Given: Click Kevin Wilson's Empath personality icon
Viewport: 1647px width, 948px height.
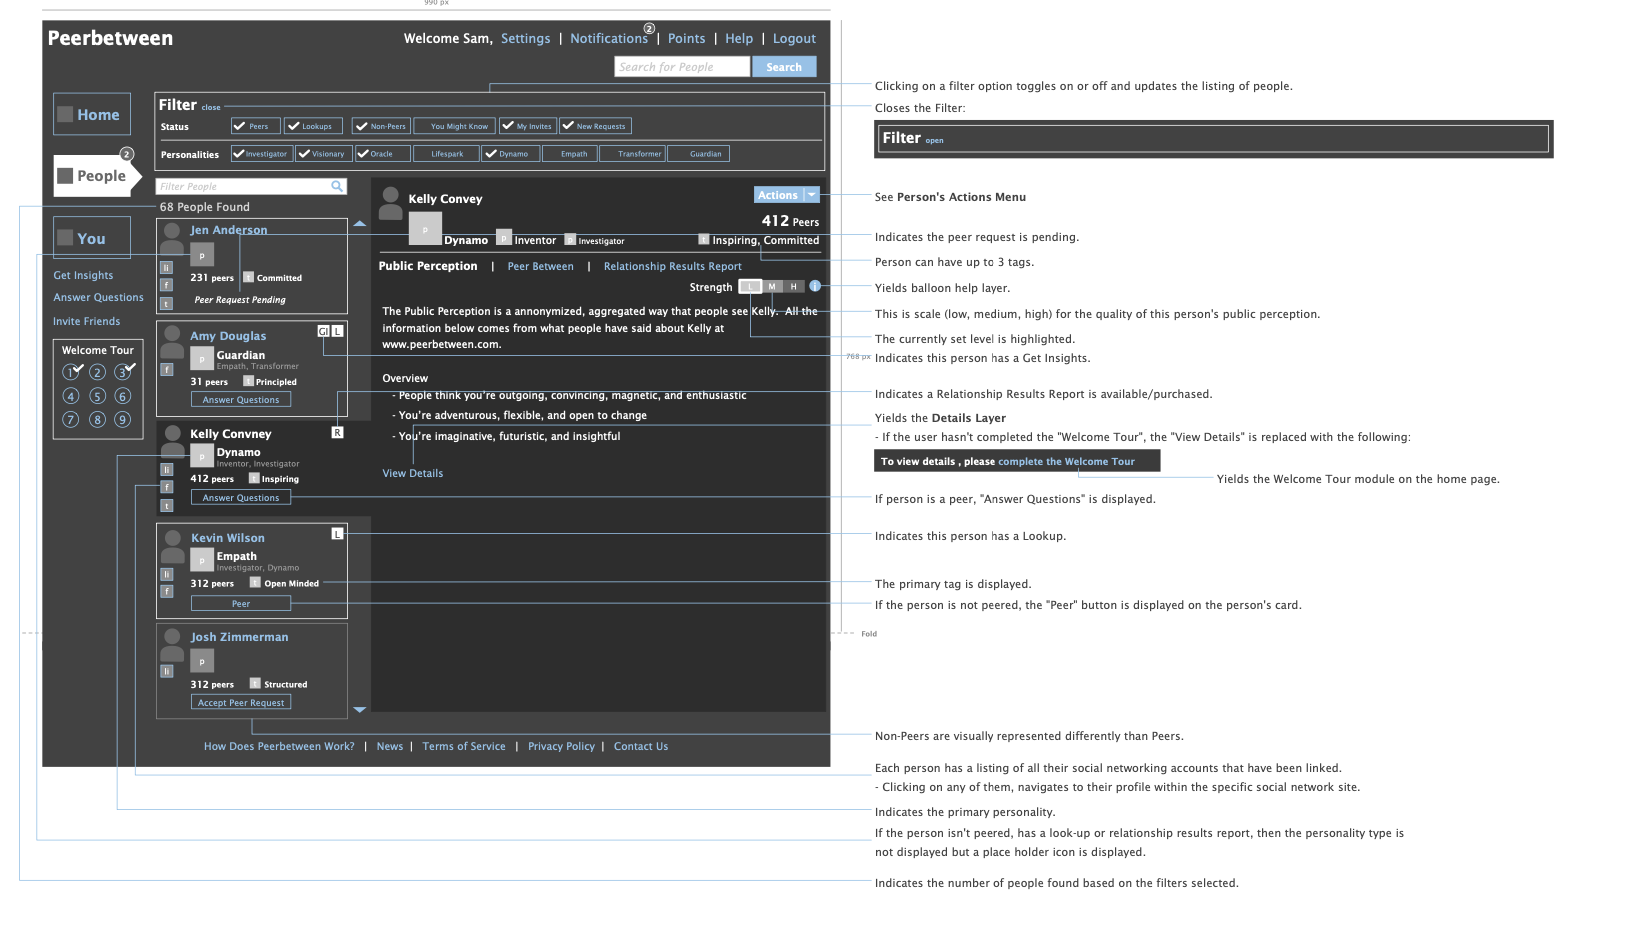Looking at the screenshot, I should (x=202, y=560).
